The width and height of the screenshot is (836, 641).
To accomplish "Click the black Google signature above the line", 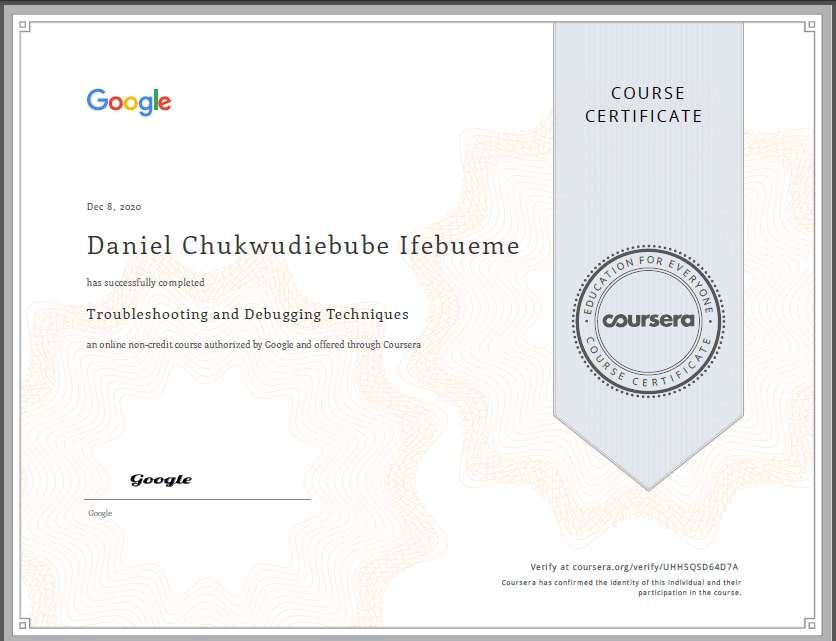I will tap(161, 480).
